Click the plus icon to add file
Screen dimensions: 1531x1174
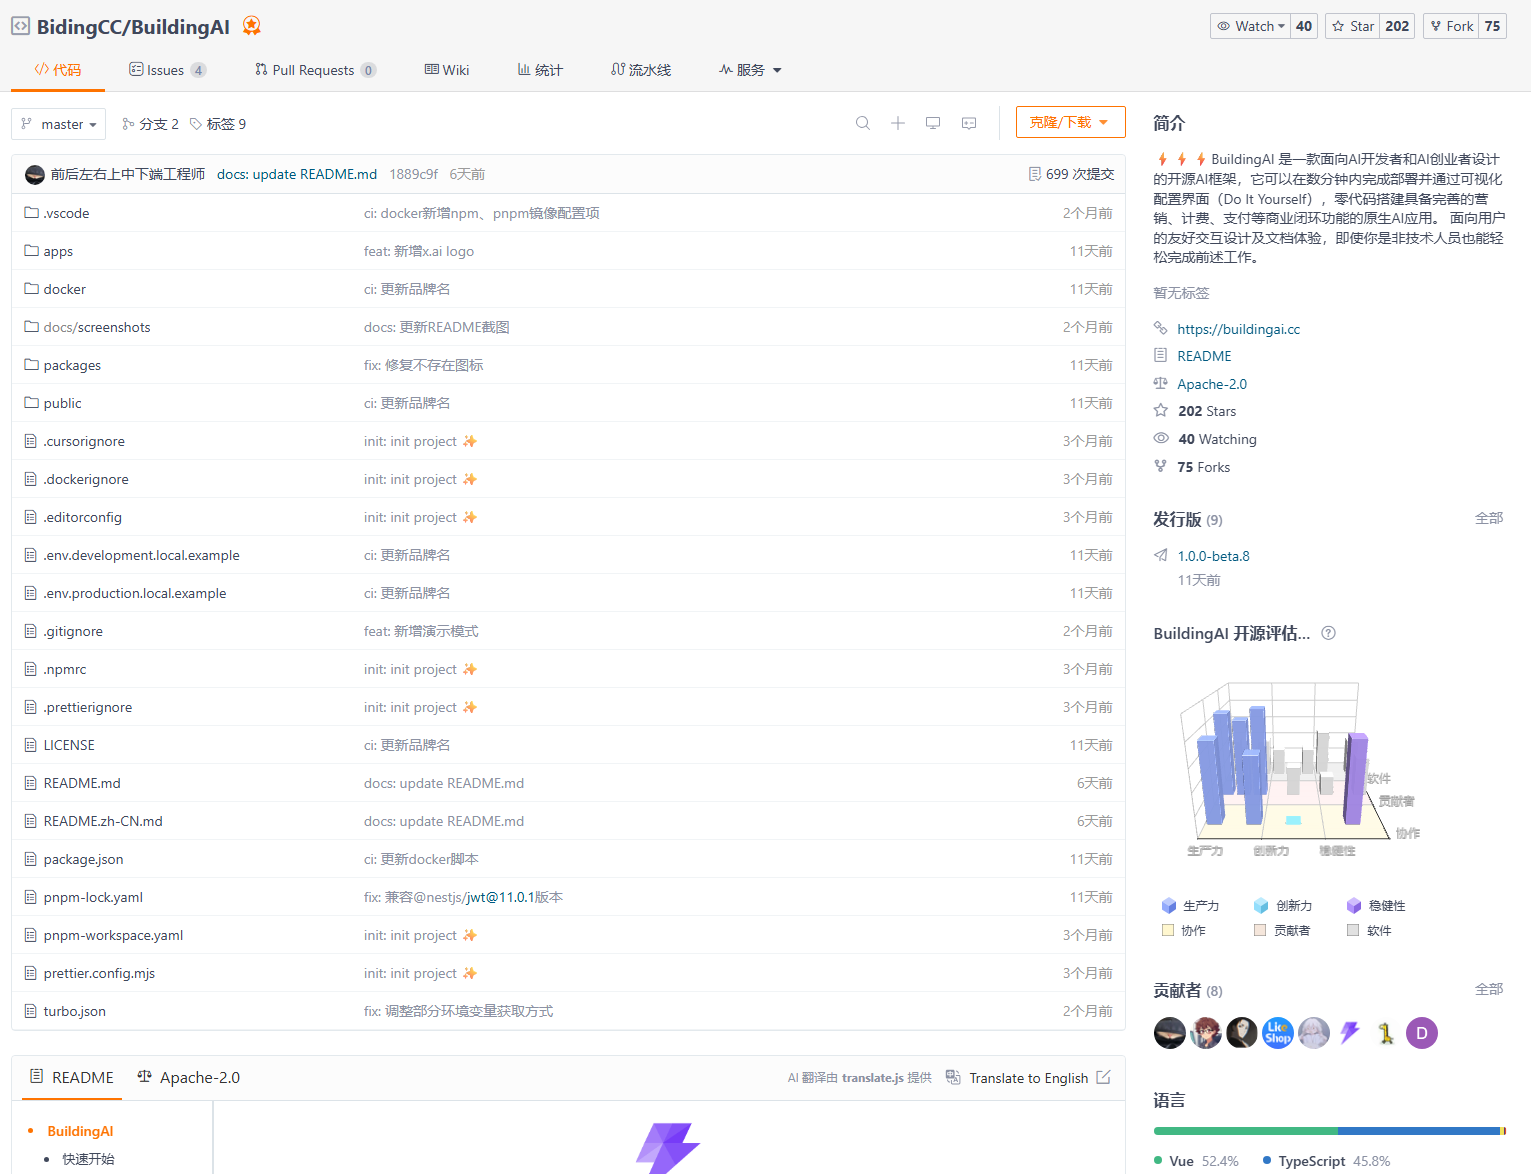click(898, 123)
